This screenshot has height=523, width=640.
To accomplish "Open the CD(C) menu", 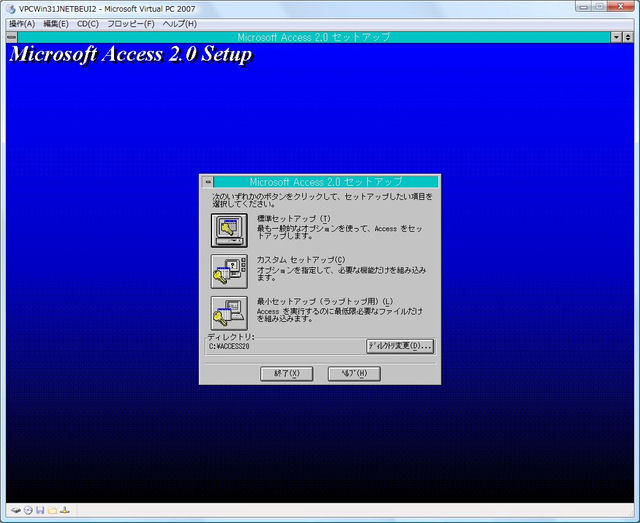I will [88, 24].
